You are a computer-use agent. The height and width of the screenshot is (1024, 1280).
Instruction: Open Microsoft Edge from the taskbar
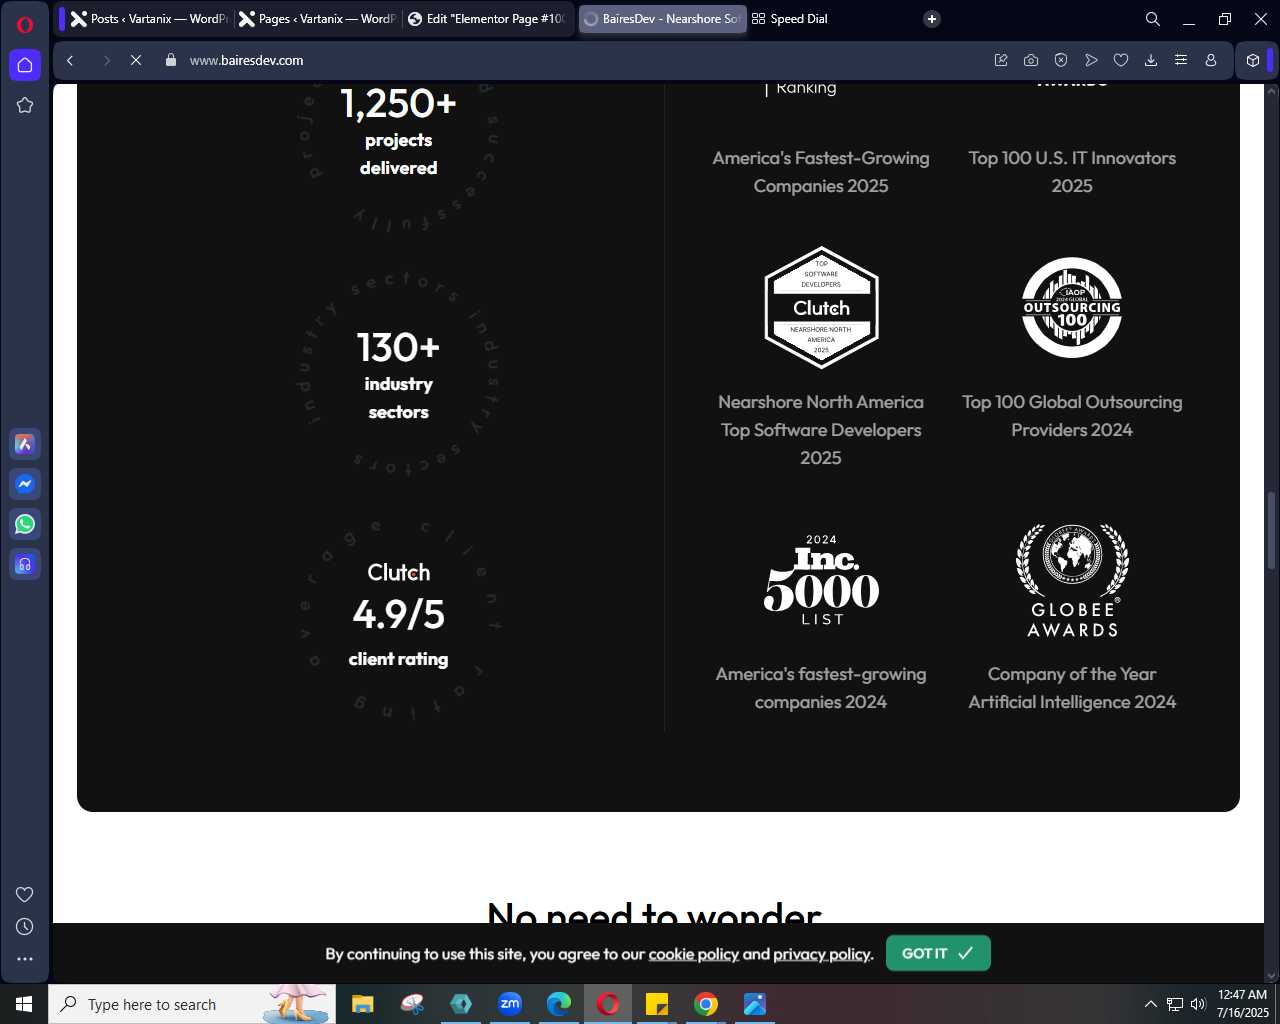click(559, 1004)
